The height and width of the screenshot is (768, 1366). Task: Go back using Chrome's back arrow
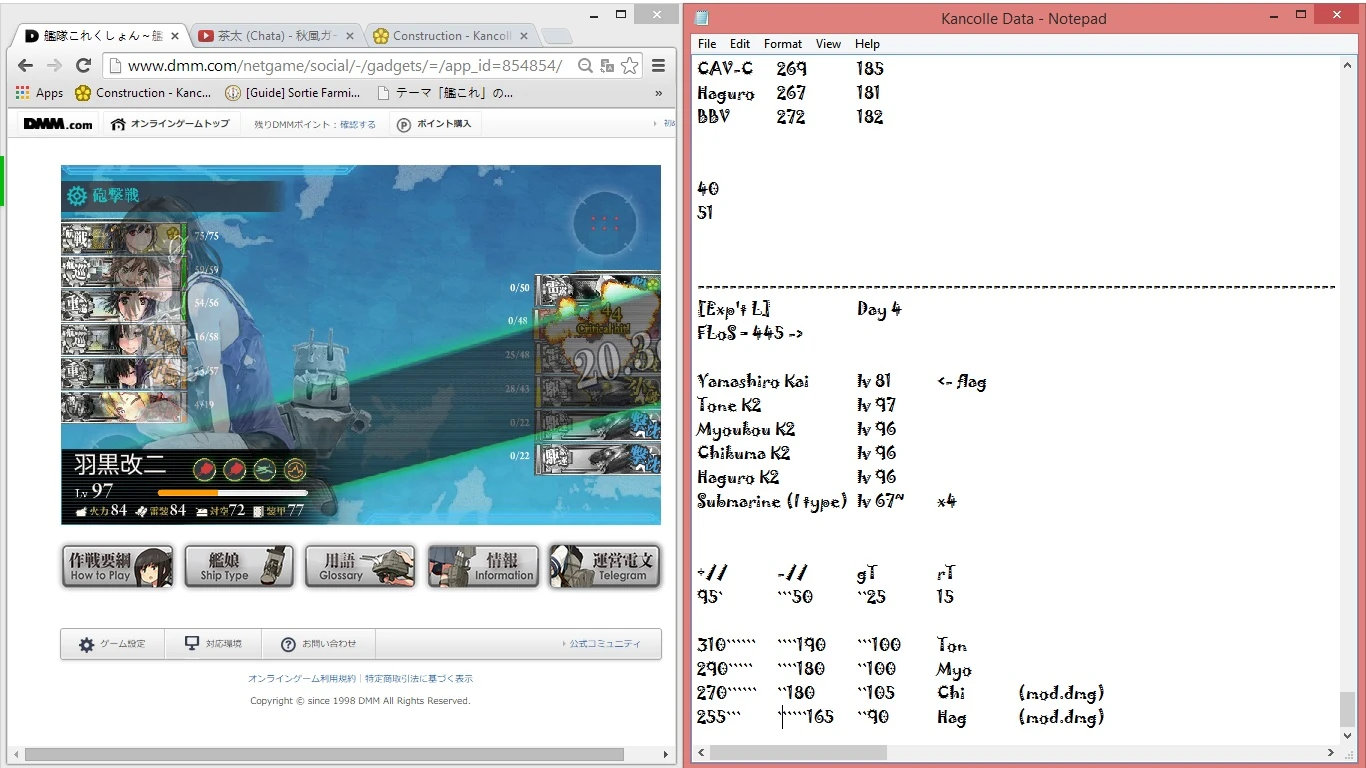26,66
